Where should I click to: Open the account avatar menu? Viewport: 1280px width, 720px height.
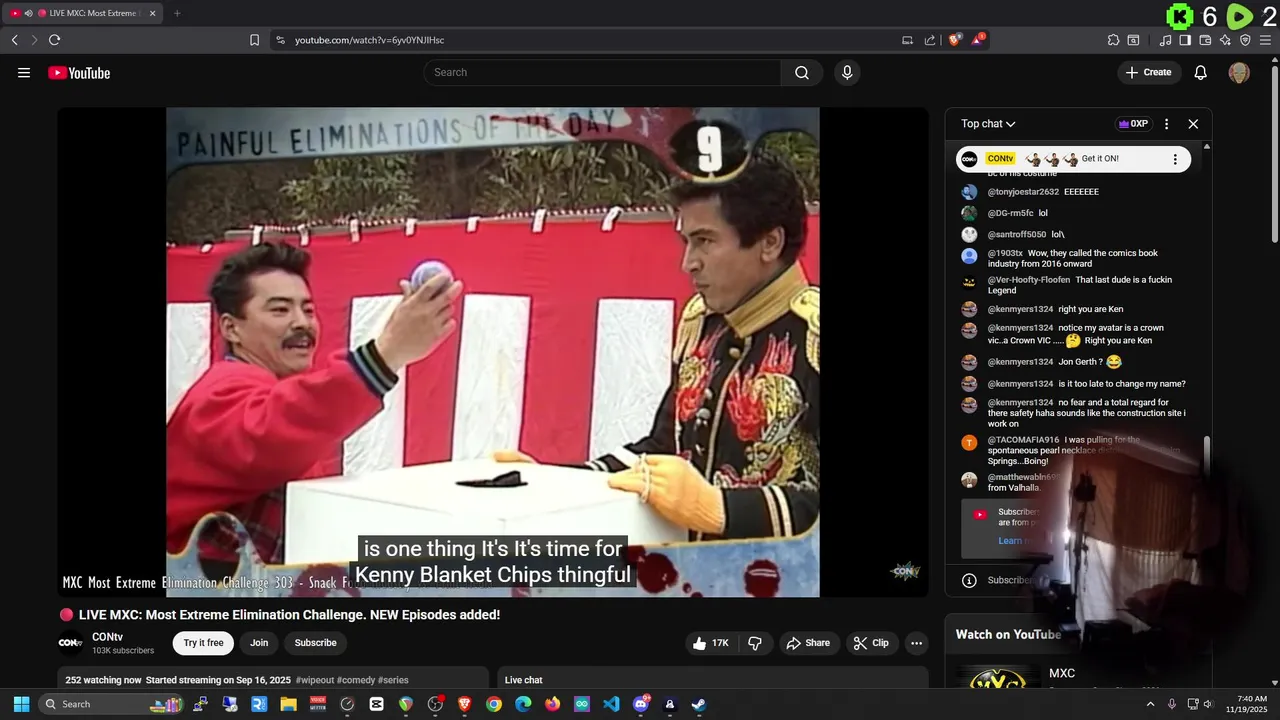[x=1239, y=73]
